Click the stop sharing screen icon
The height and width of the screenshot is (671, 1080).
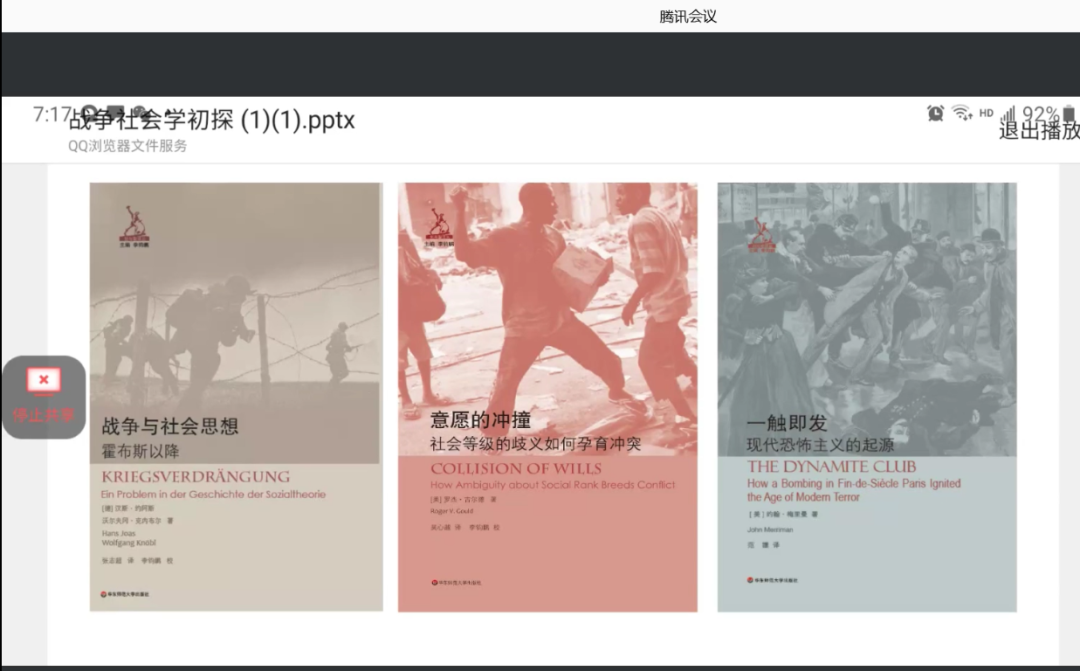43,381
